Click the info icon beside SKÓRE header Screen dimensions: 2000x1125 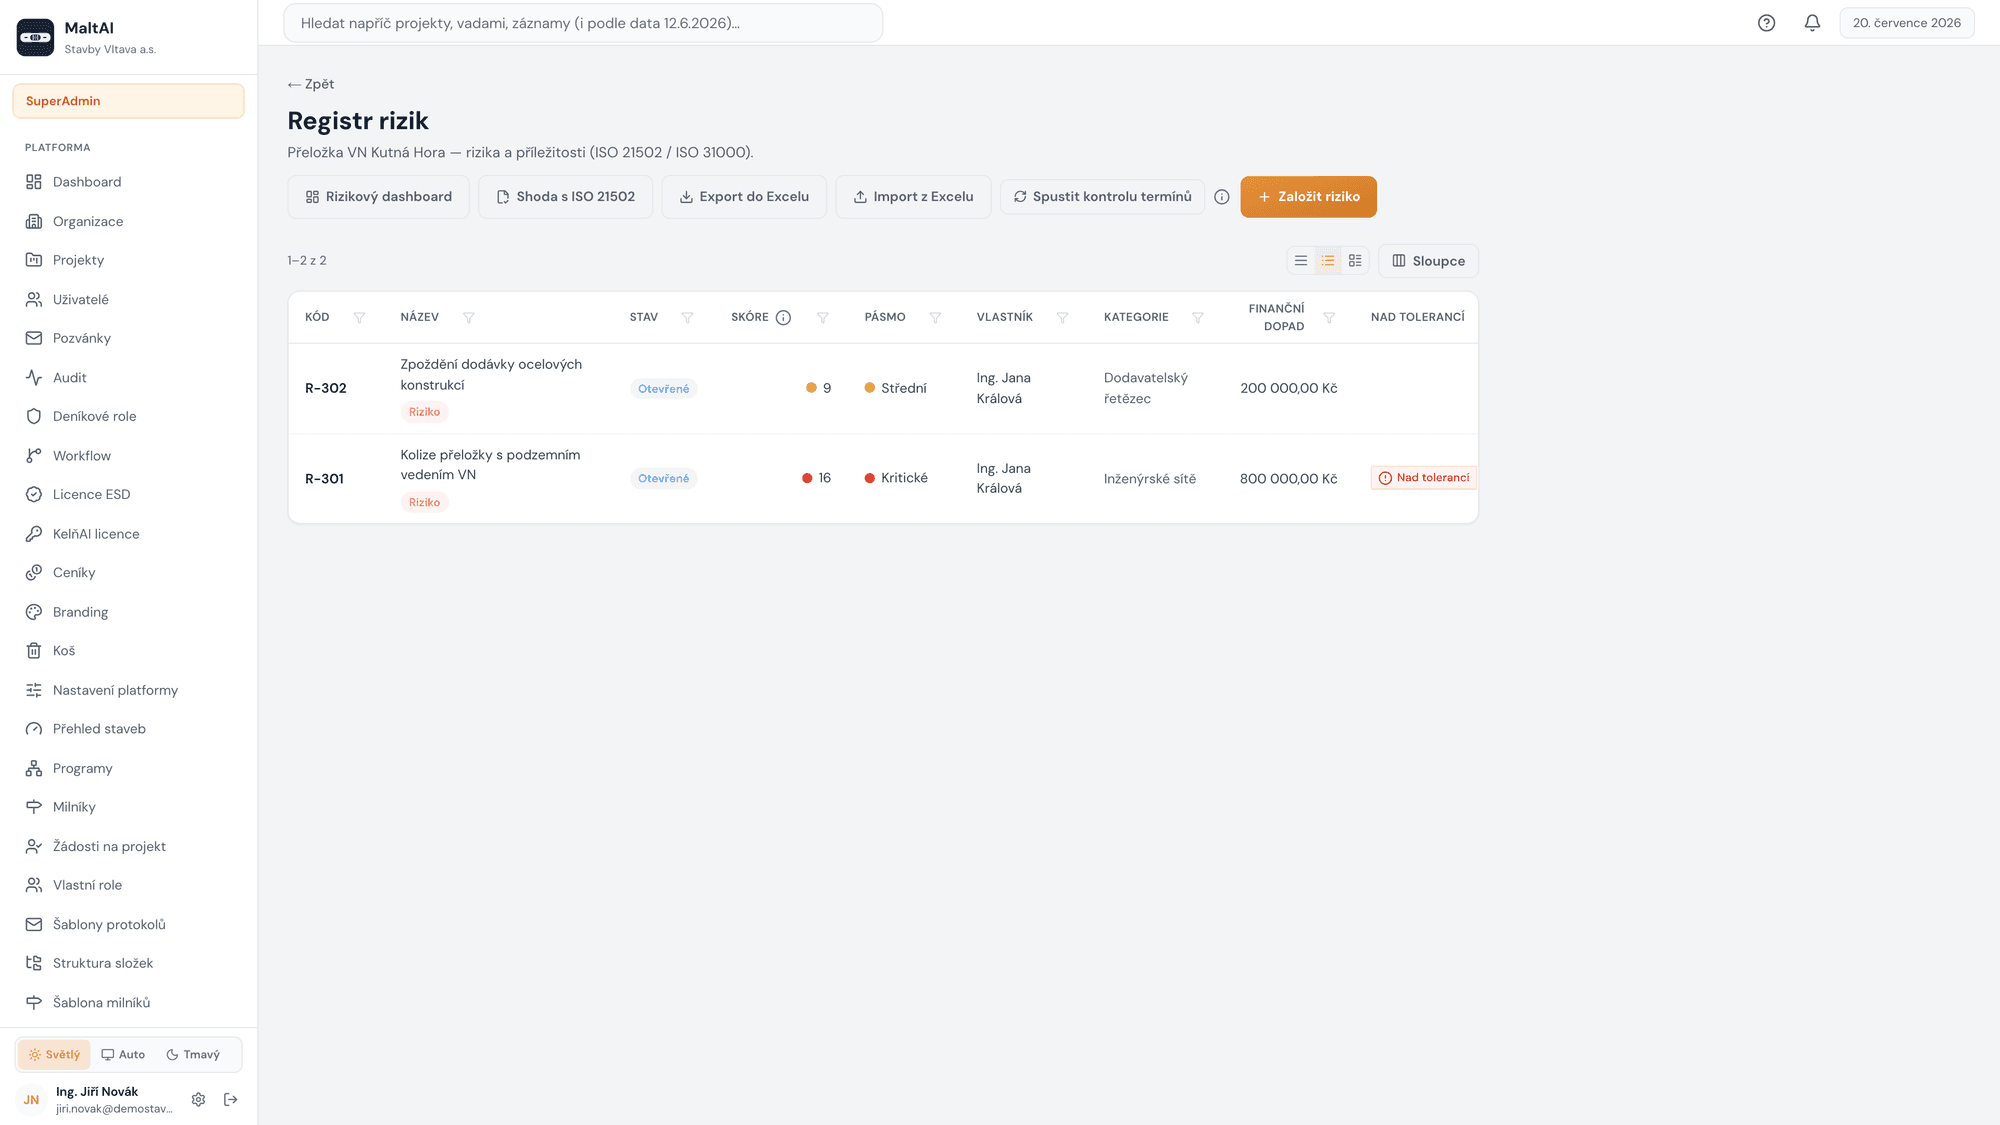[x=783, y=318]
